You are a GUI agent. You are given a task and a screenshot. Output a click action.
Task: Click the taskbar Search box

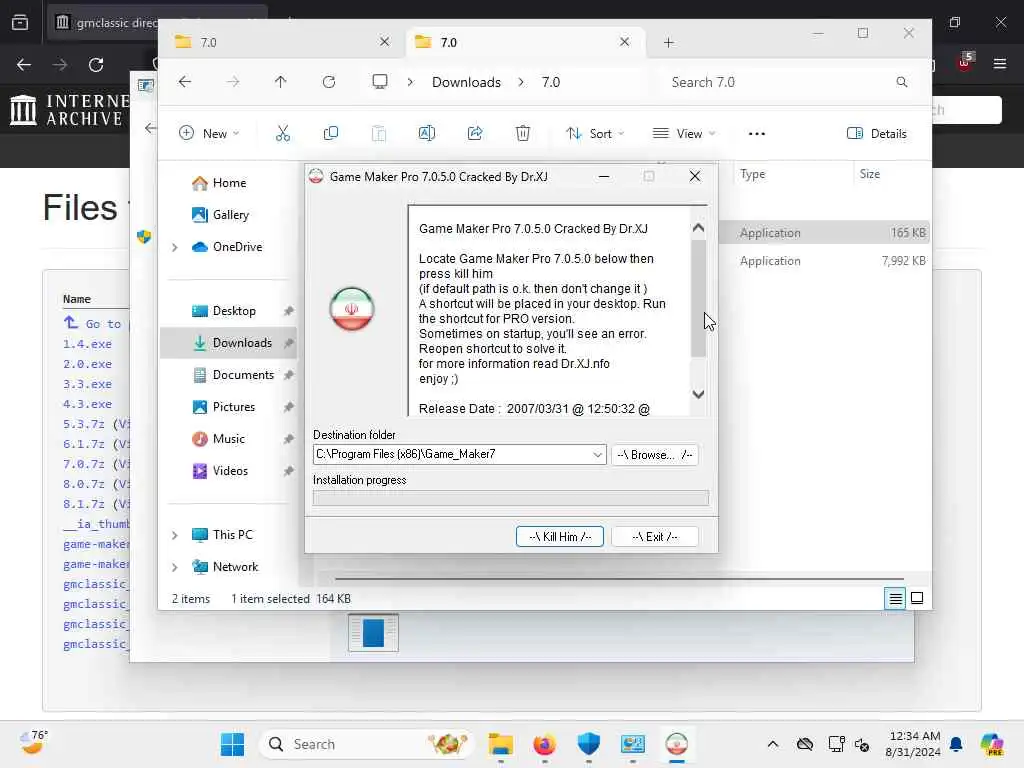[366, 744]
